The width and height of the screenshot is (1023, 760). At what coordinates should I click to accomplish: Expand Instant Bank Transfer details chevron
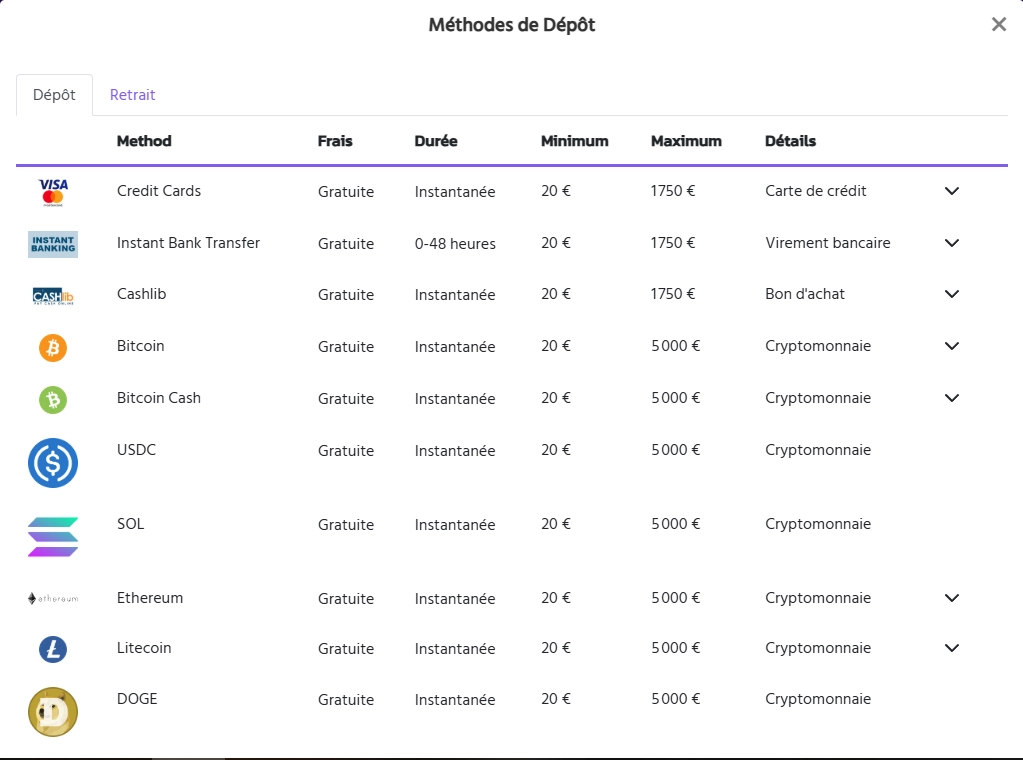click(951, 243)
